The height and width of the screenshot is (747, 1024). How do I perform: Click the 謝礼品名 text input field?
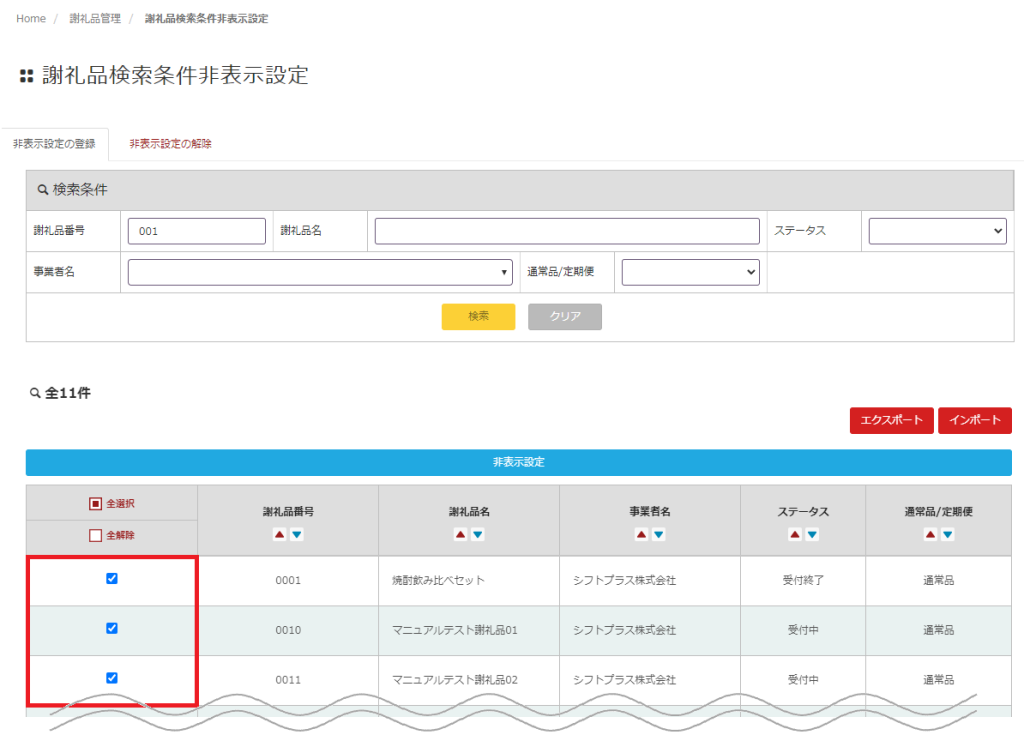click(x=567, y=231)
